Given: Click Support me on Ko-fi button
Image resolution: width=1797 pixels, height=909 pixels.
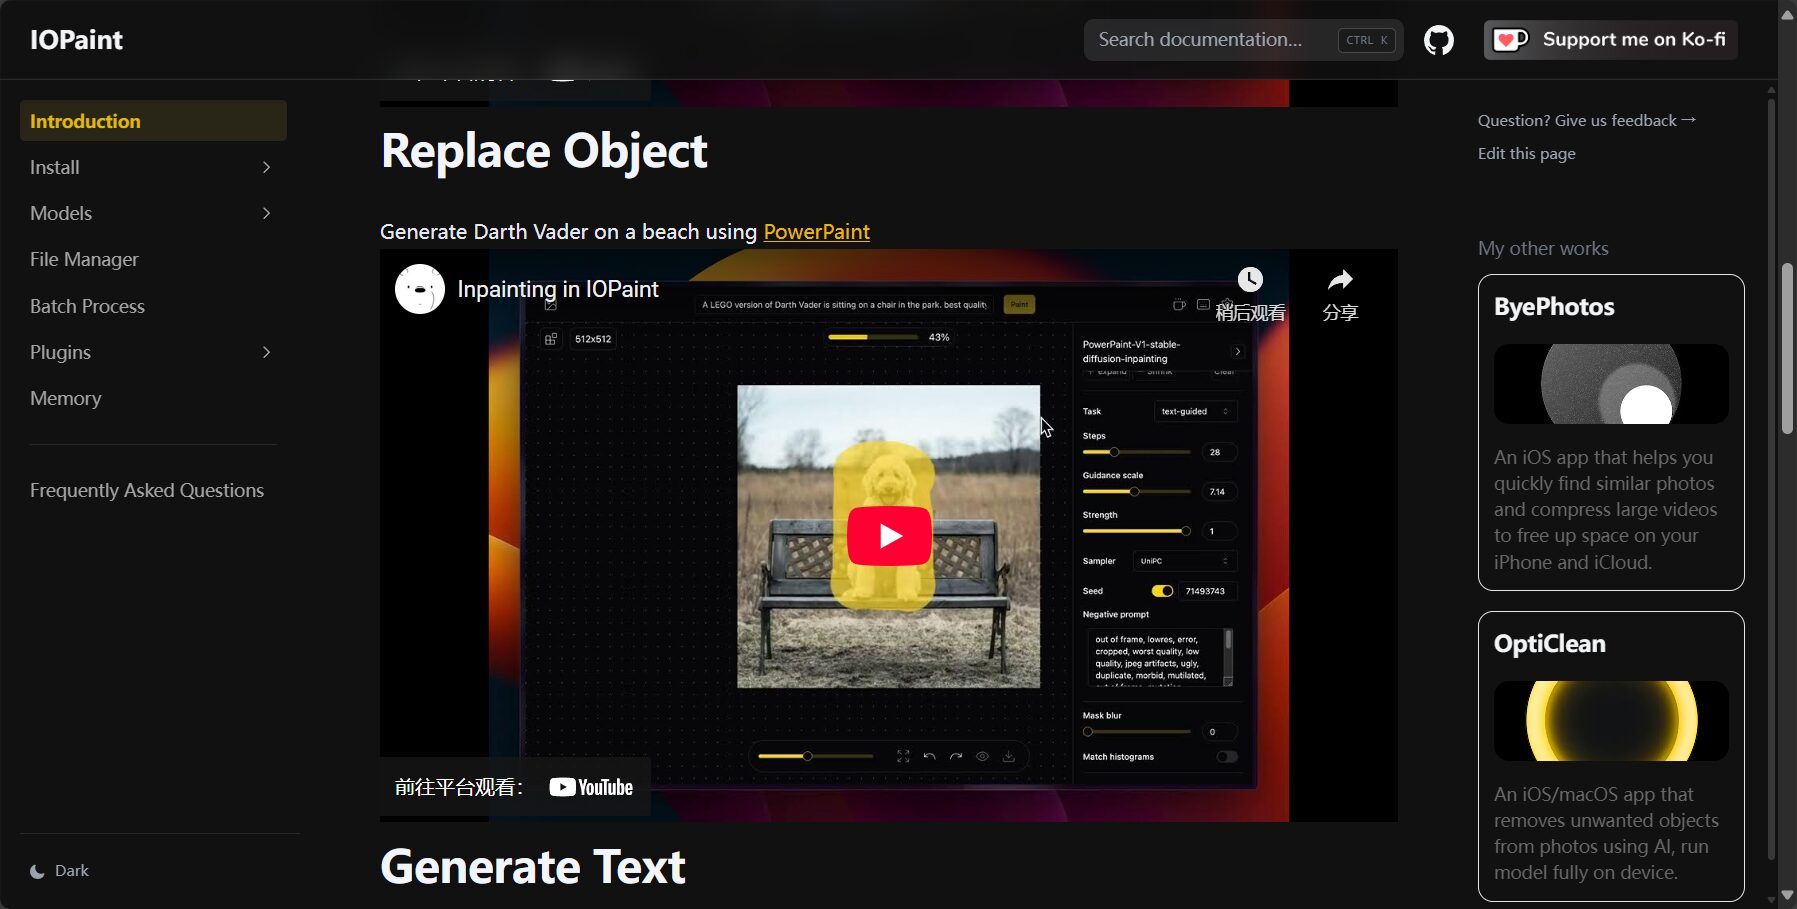Looking at the screenshot, I should [x=1611, y=40].
